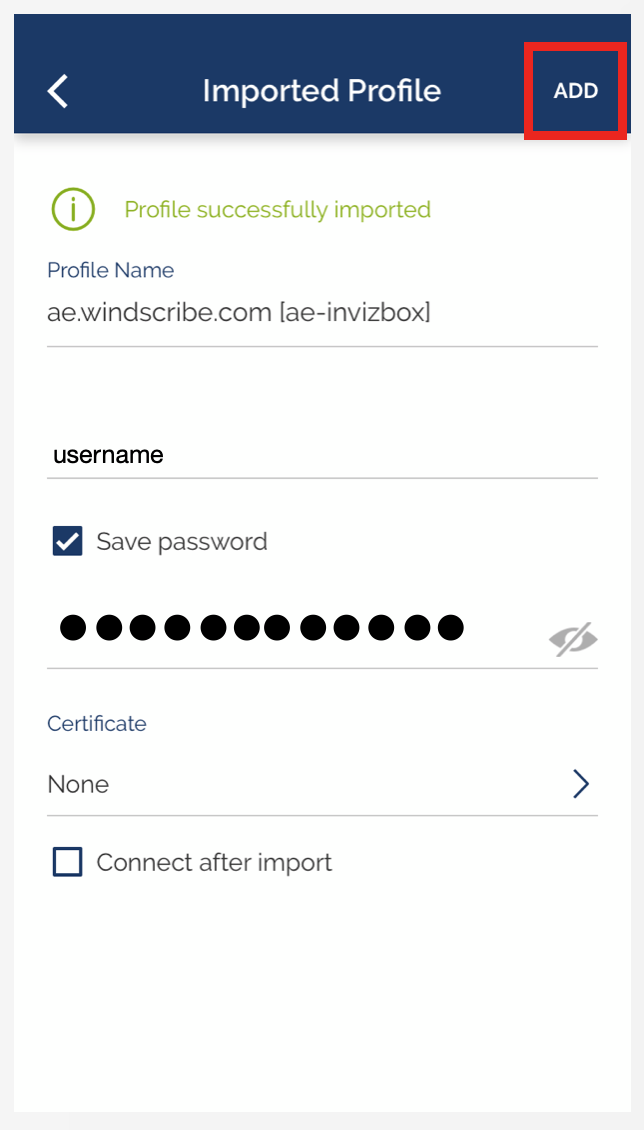
Task: Click the "Connect after import" label text
Action: point(214,862)
